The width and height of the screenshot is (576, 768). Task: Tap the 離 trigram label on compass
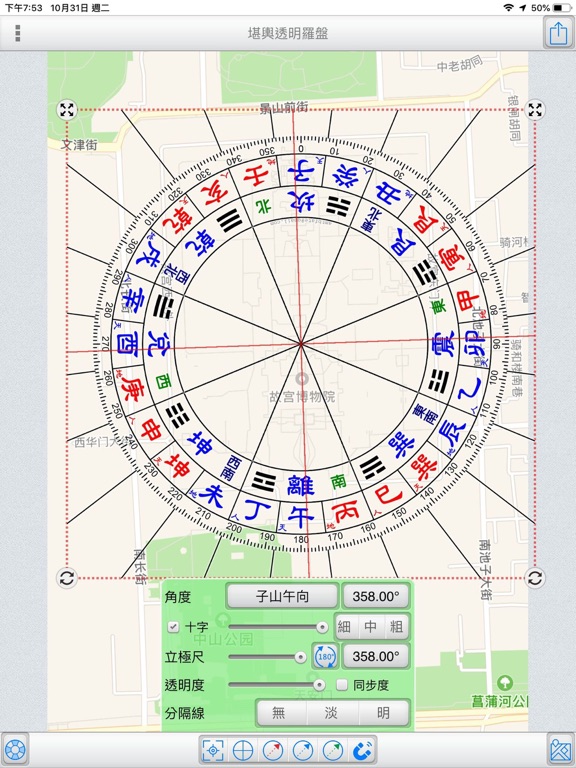point(300,485)
